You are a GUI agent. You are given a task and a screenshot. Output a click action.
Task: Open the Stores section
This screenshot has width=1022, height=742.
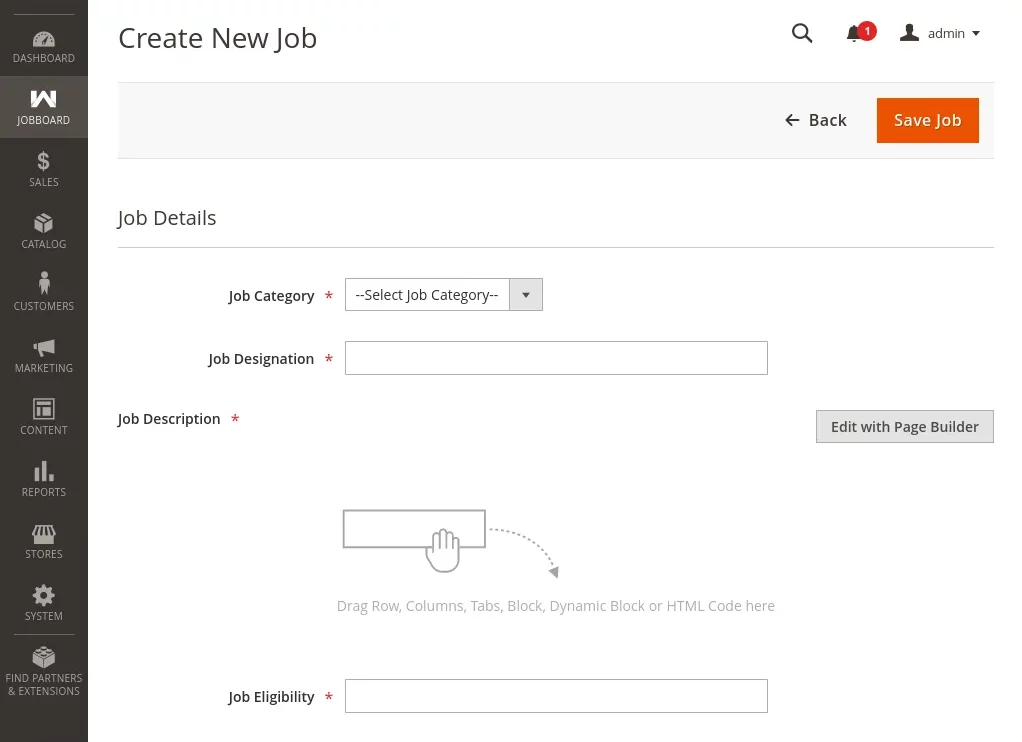pyautogui.click(x=43, y=540)
